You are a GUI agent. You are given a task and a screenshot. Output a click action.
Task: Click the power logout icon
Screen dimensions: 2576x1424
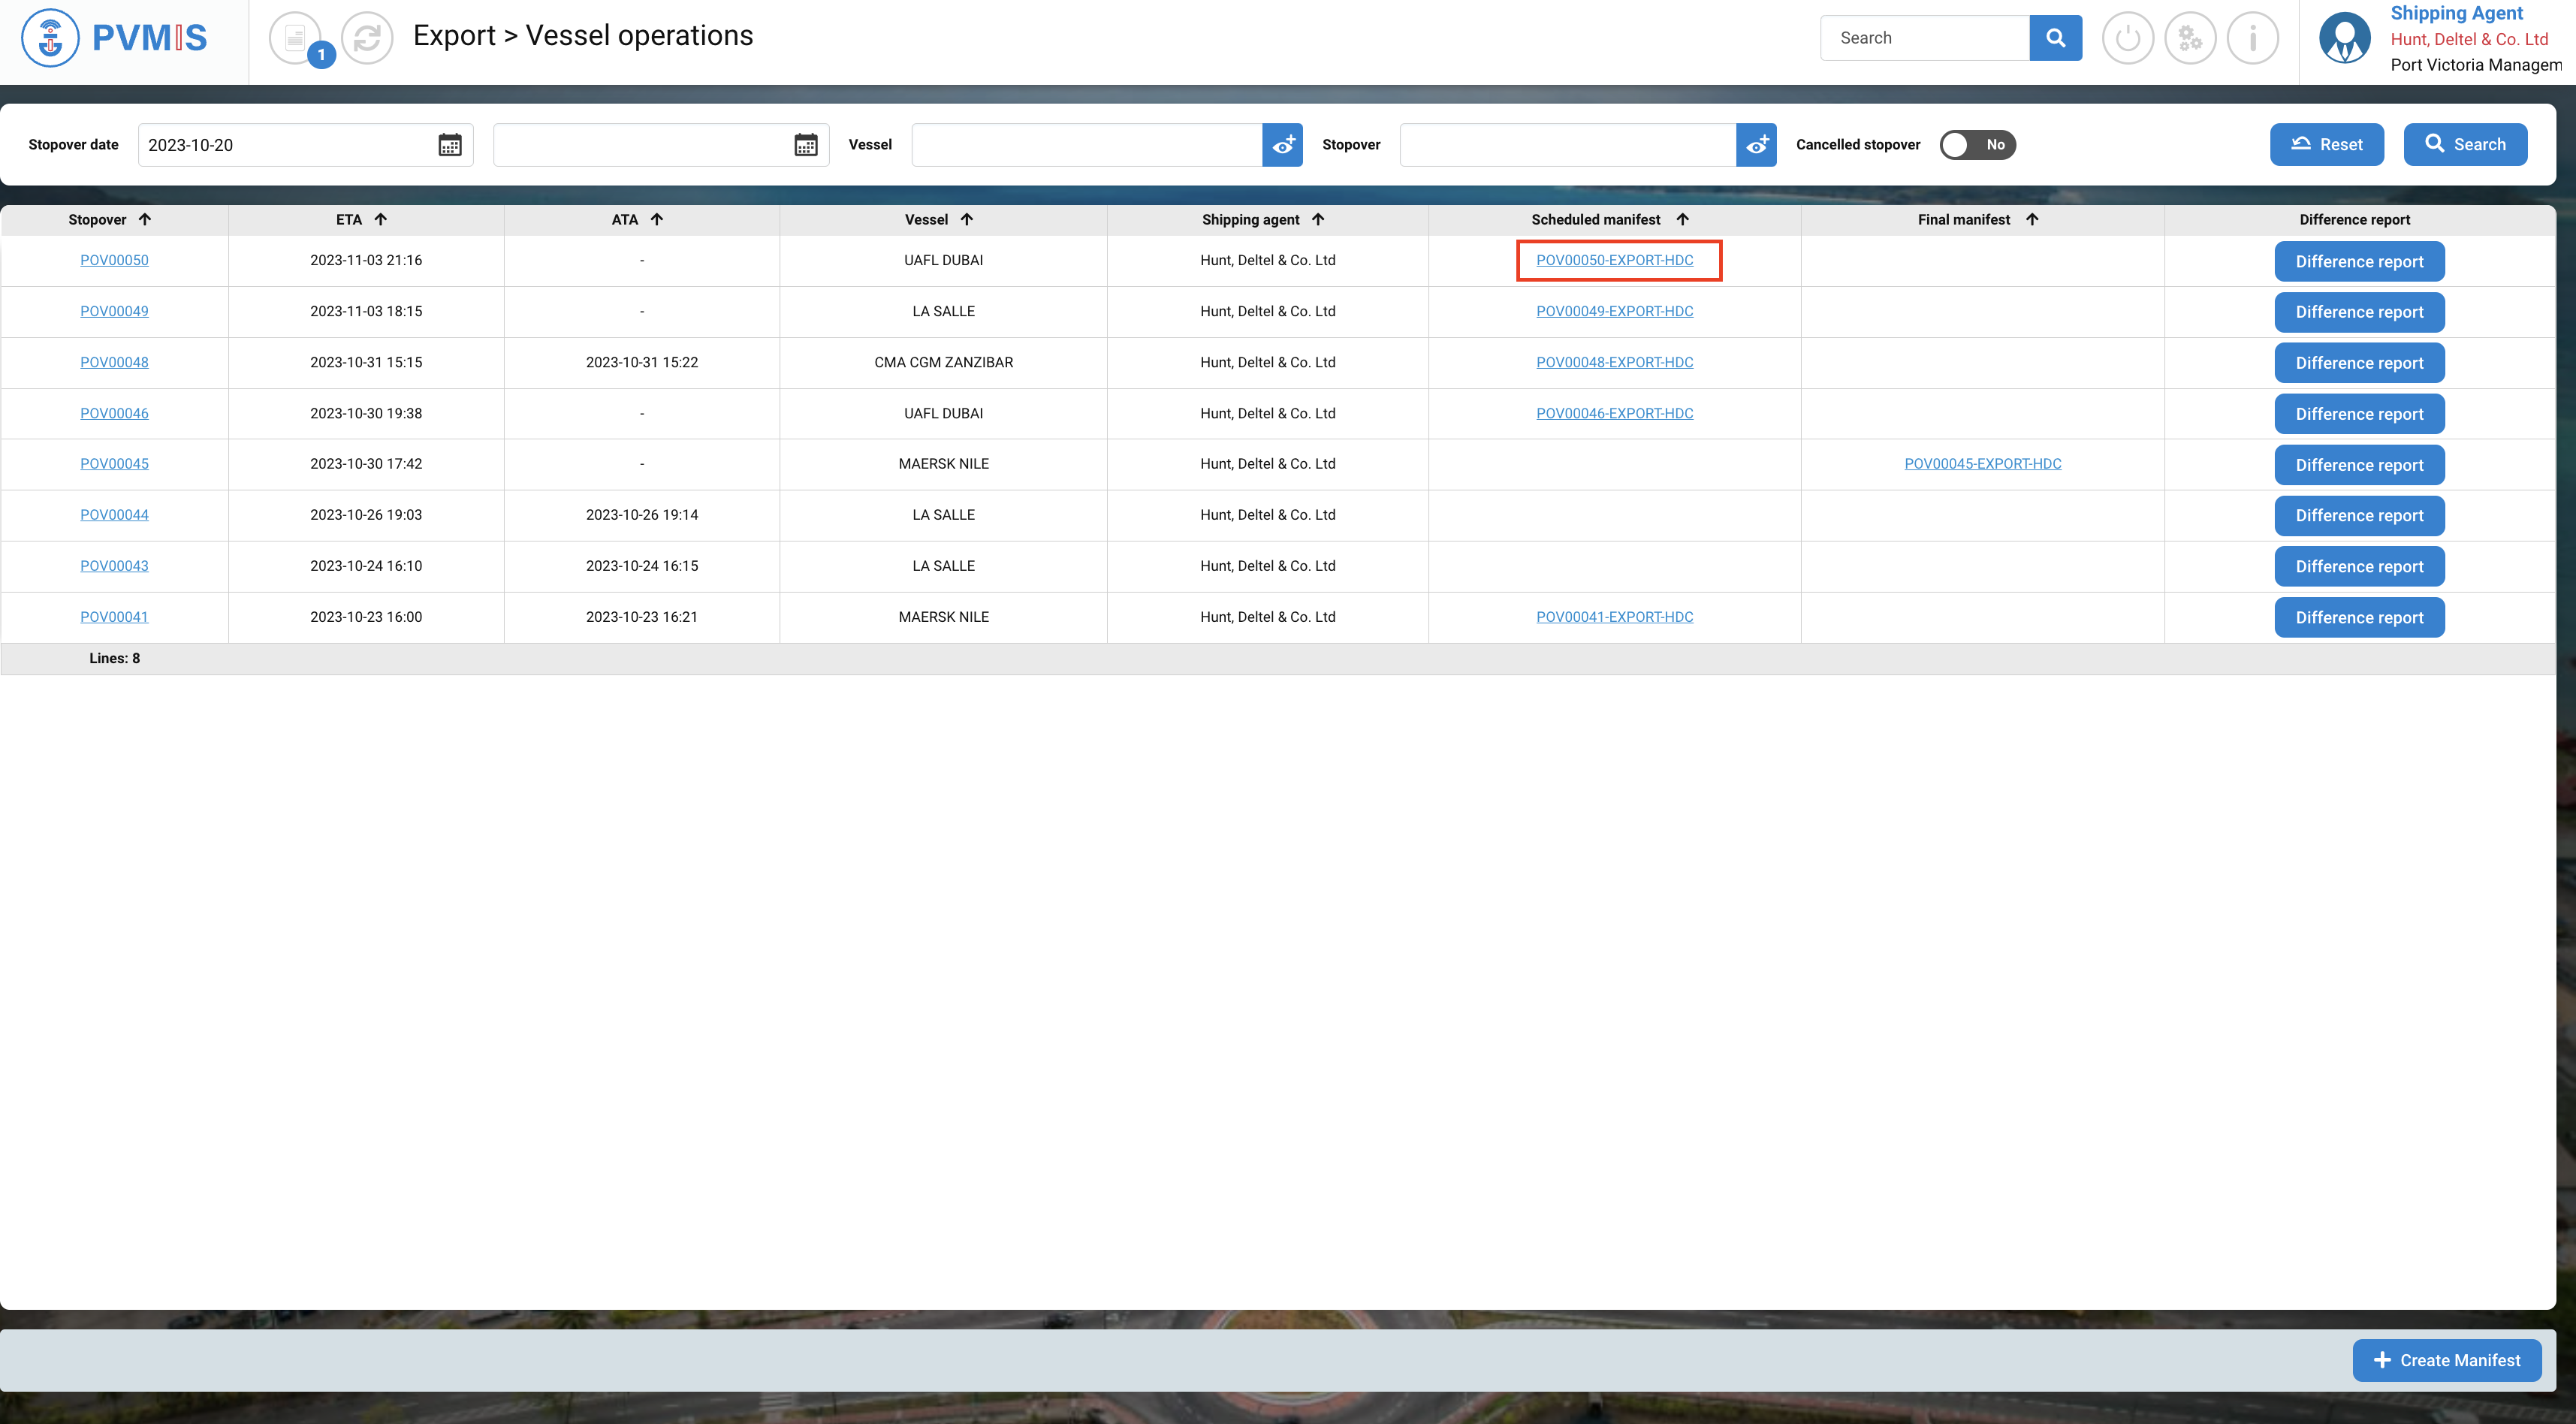coord(2127,39)
